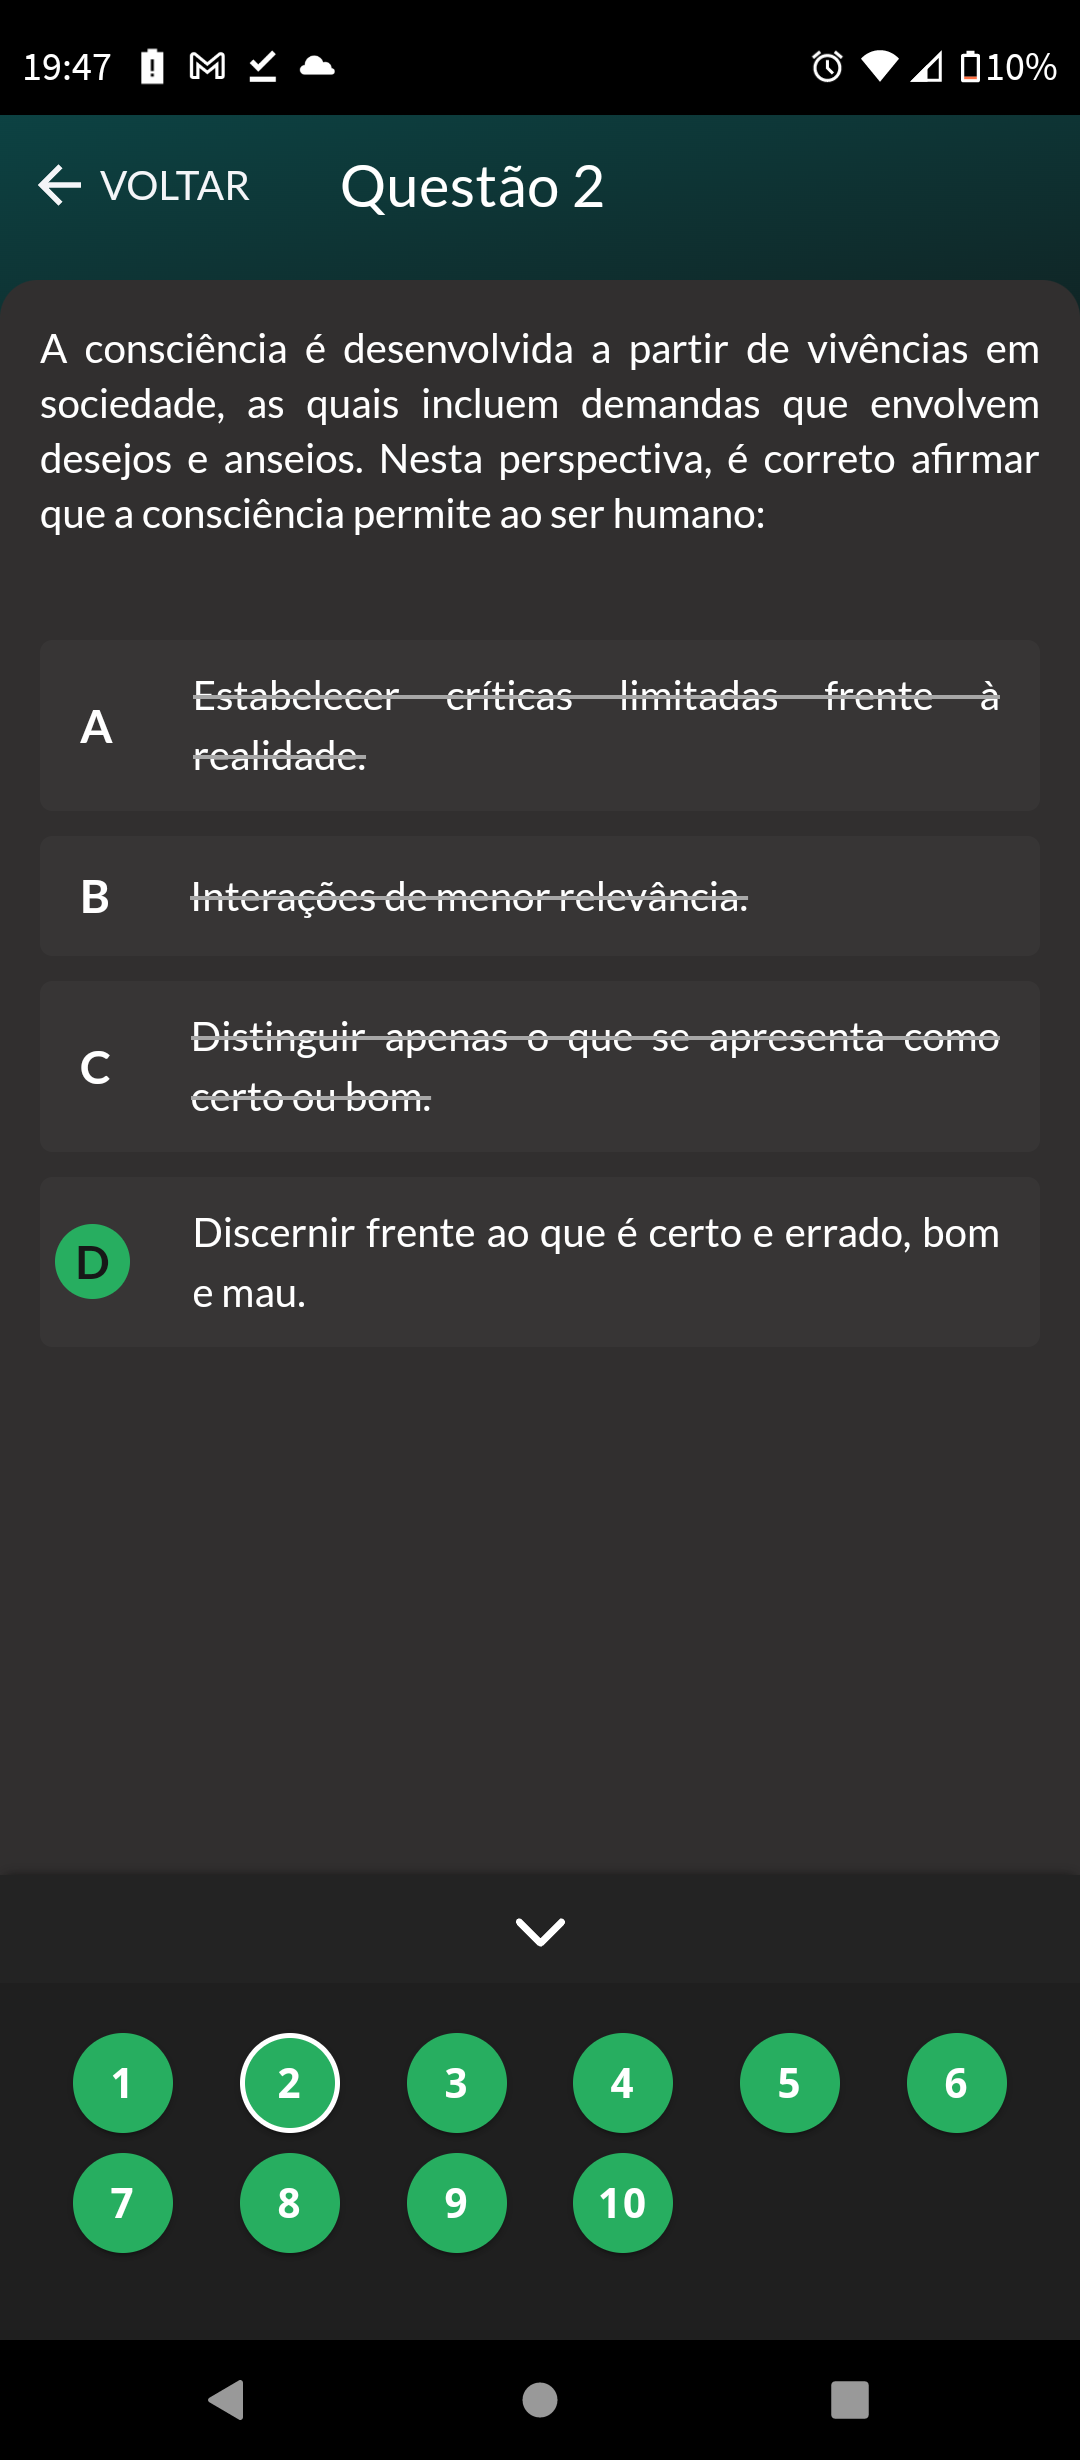Open Gmail notification icon in status bar
The width and height of the screenshot is (1080, 2460).
point(207,67)
